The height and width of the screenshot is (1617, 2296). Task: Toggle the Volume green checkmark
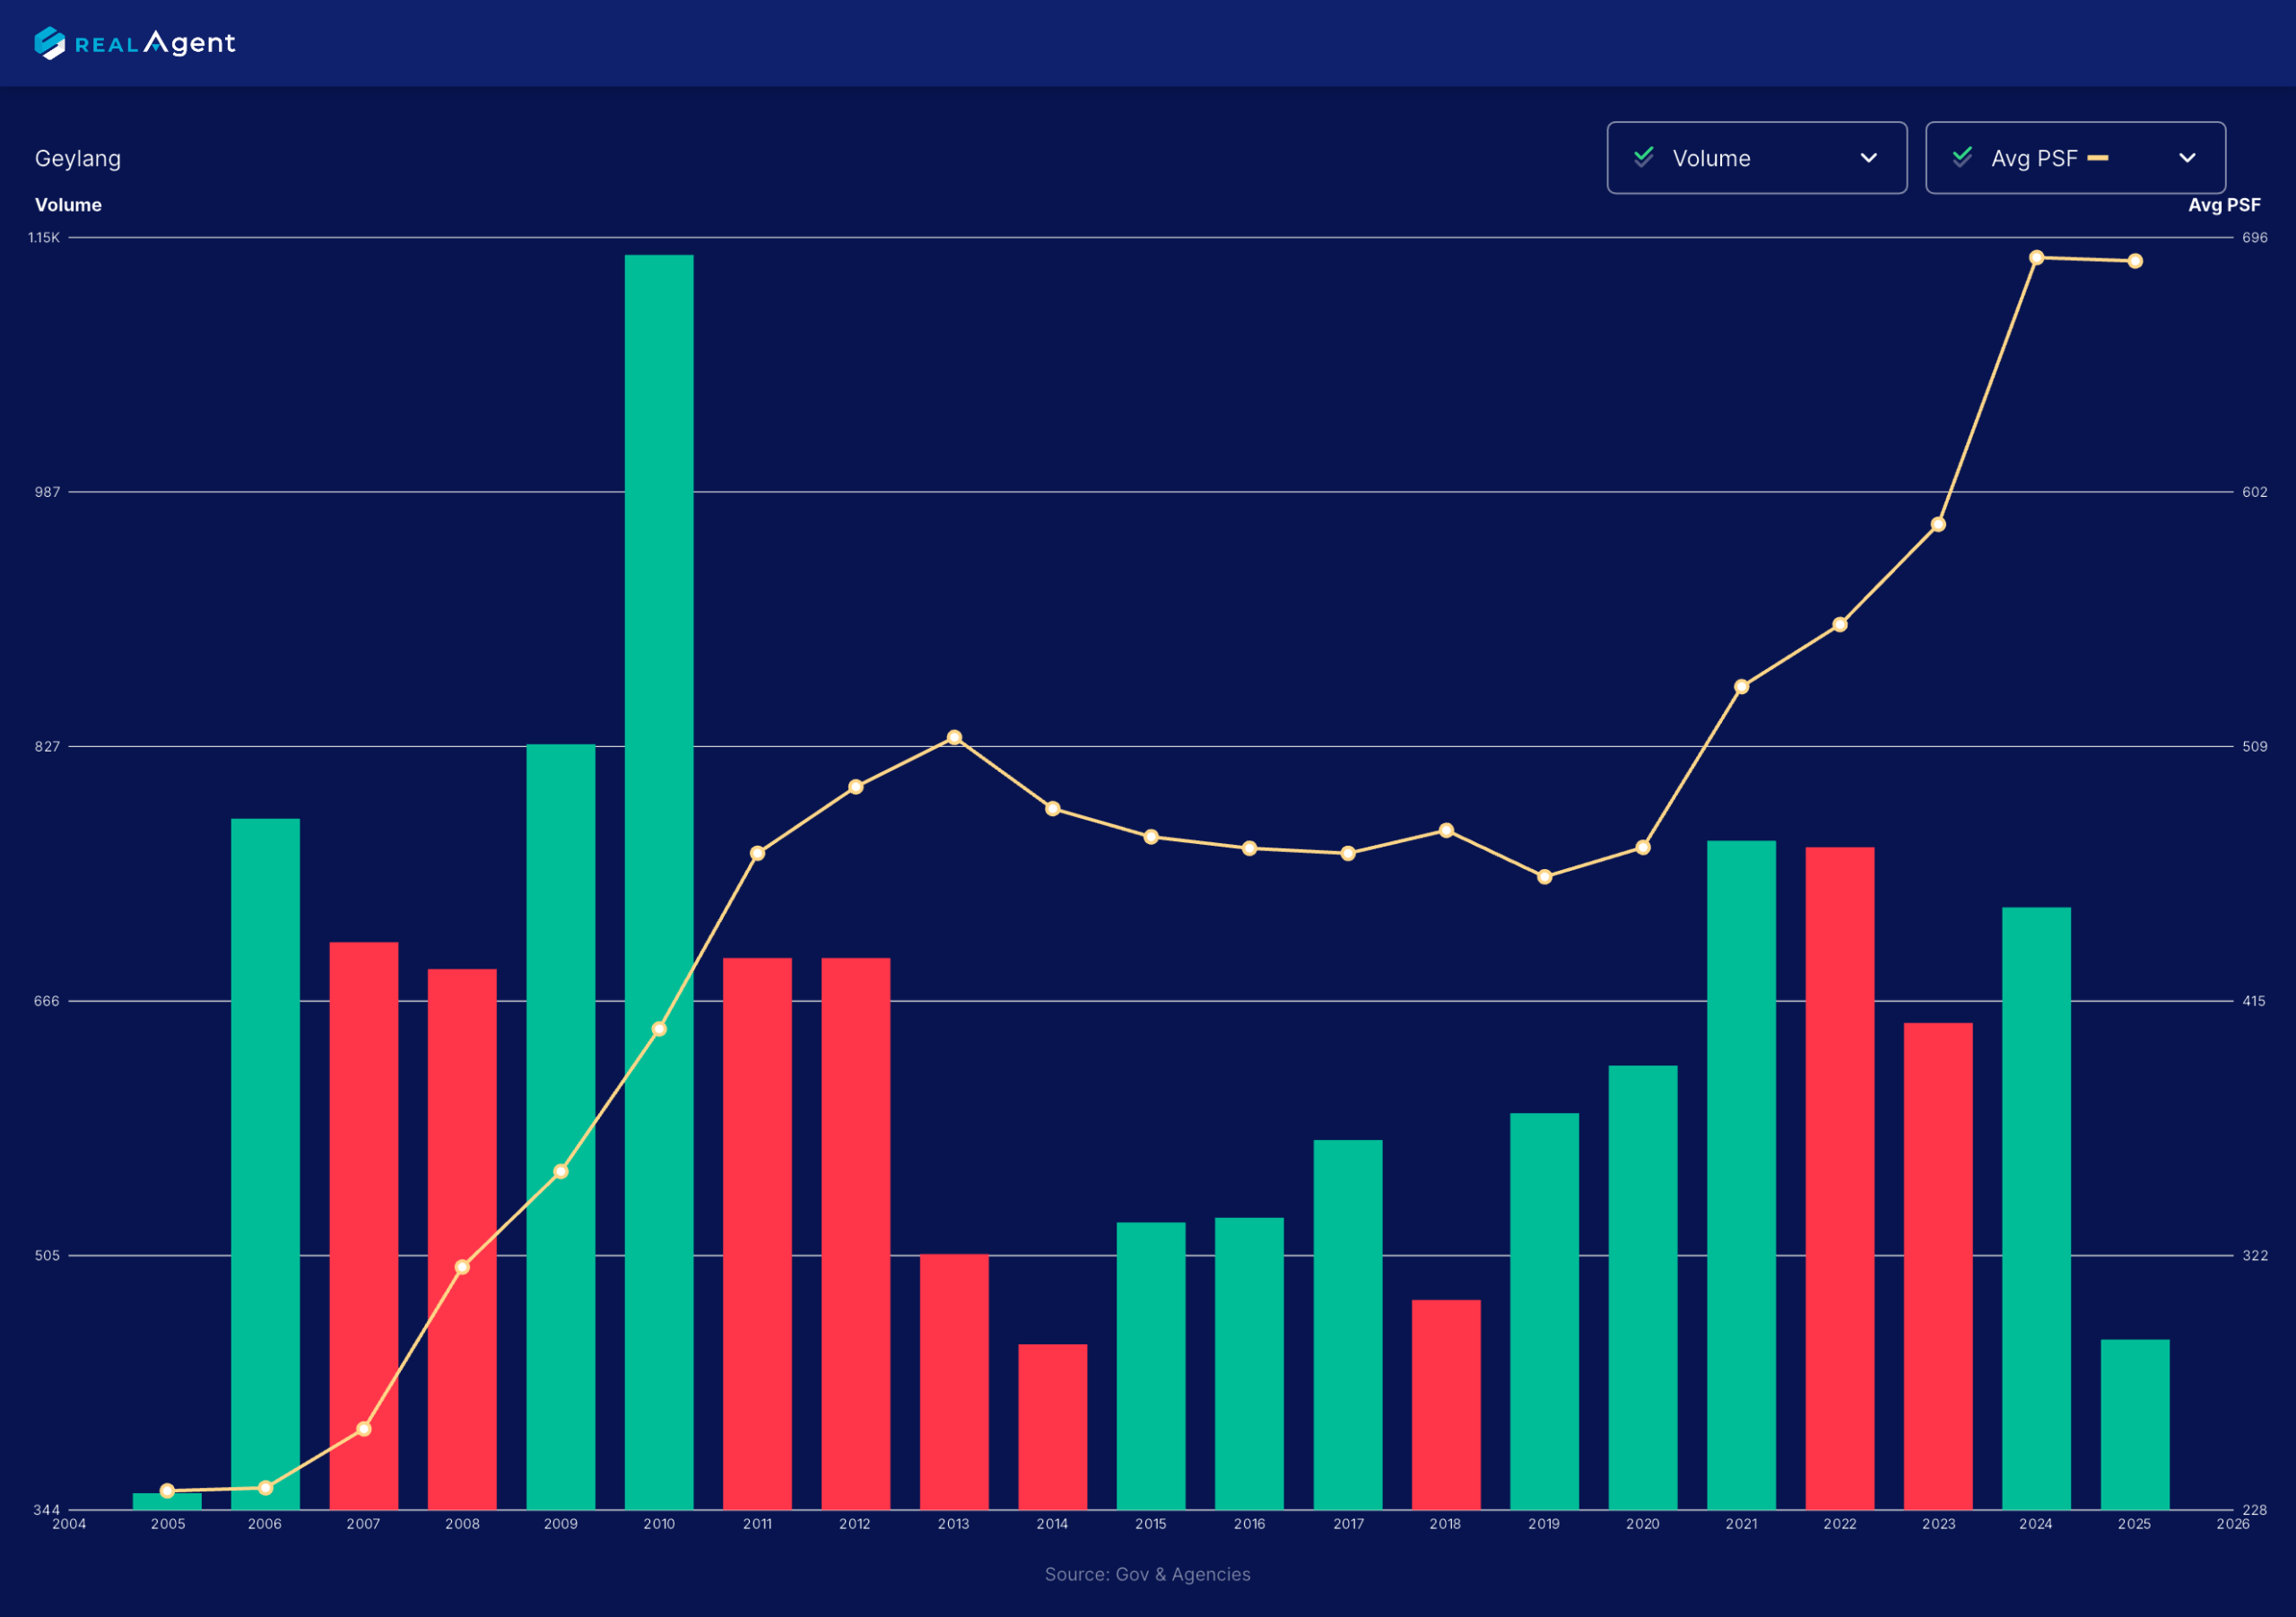coord(1643,157)
